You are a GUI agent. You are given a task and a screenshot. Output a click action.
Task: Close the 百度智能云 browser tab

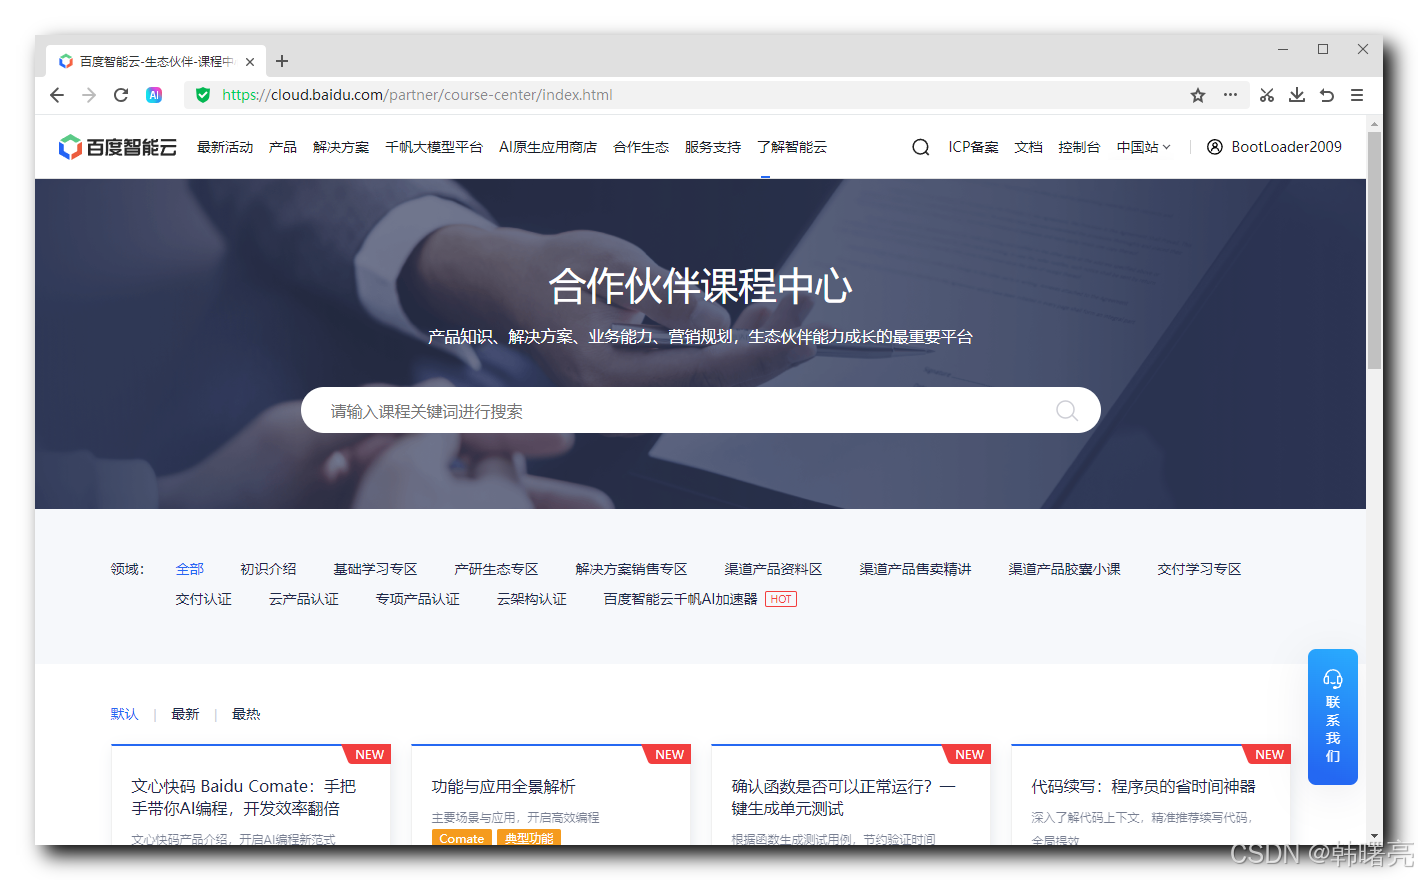pos(250,62)
